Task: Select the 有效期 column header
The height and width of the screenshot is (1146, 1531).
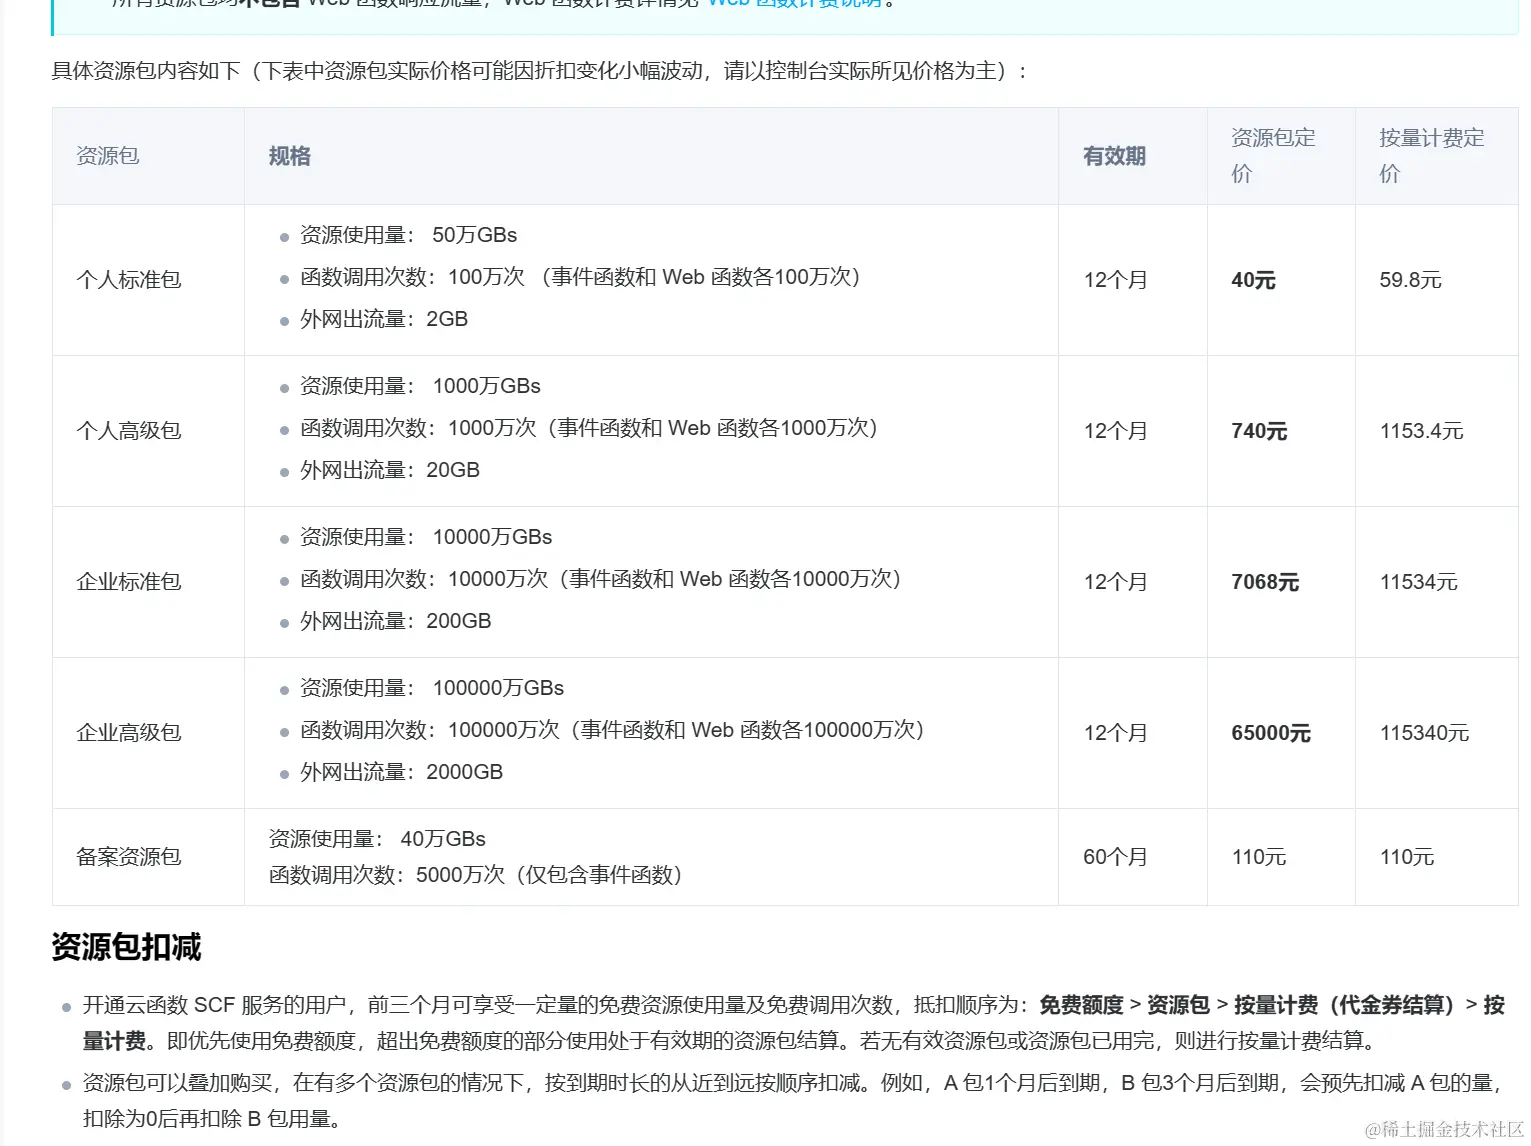Action: coord(1114,156)
